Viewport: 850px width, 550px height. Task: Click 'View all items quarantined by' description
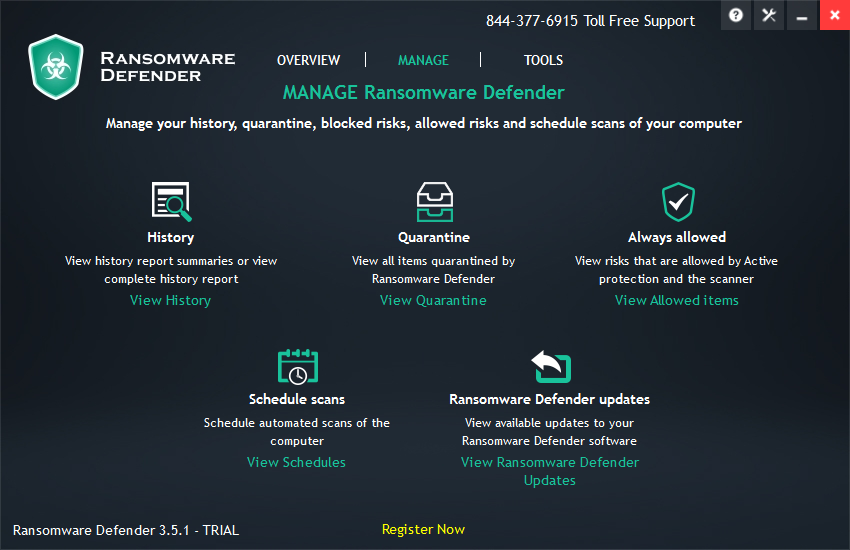pyautogui.click(x=433, y=270)
